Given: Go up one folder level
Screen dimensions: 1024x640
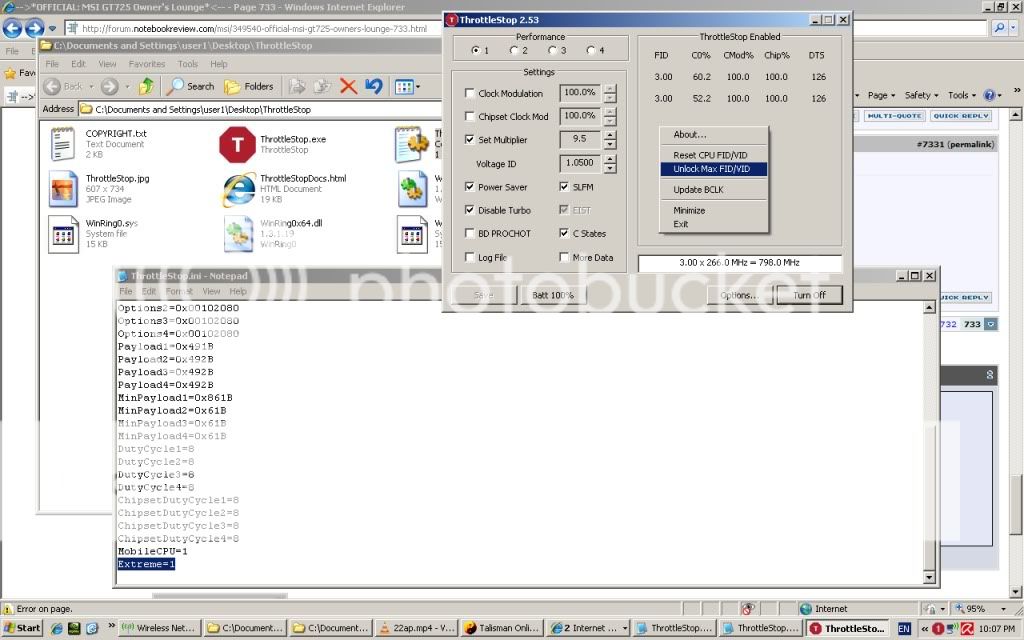Looking at the screenshot, I should tap(146, 86).
